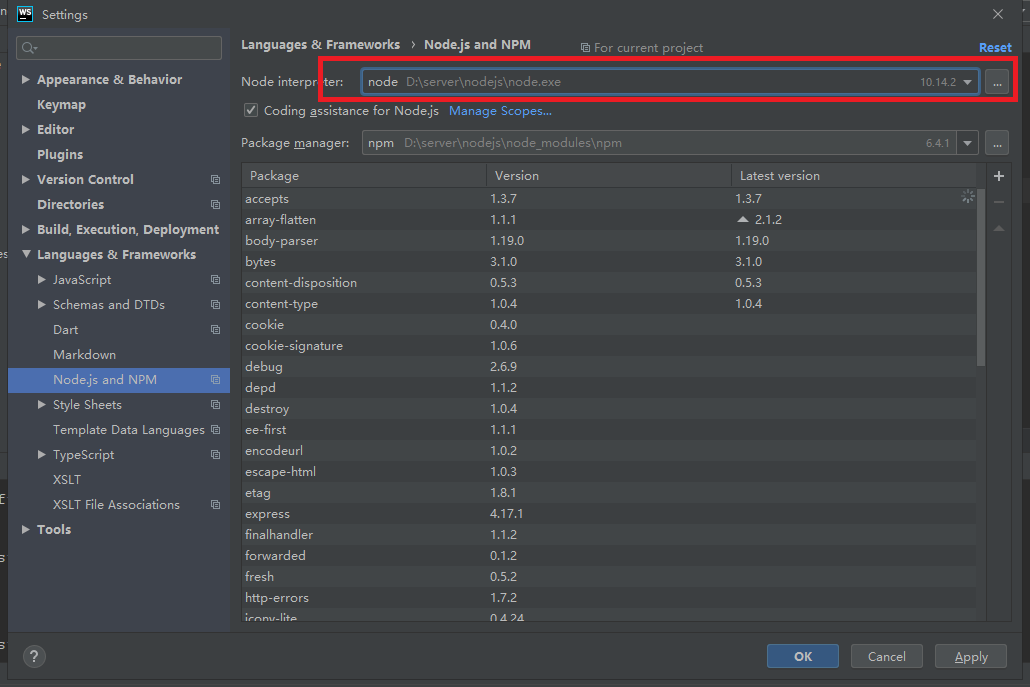Click the project-level icon beside Template Data Languages

click(x=215, y=430)
